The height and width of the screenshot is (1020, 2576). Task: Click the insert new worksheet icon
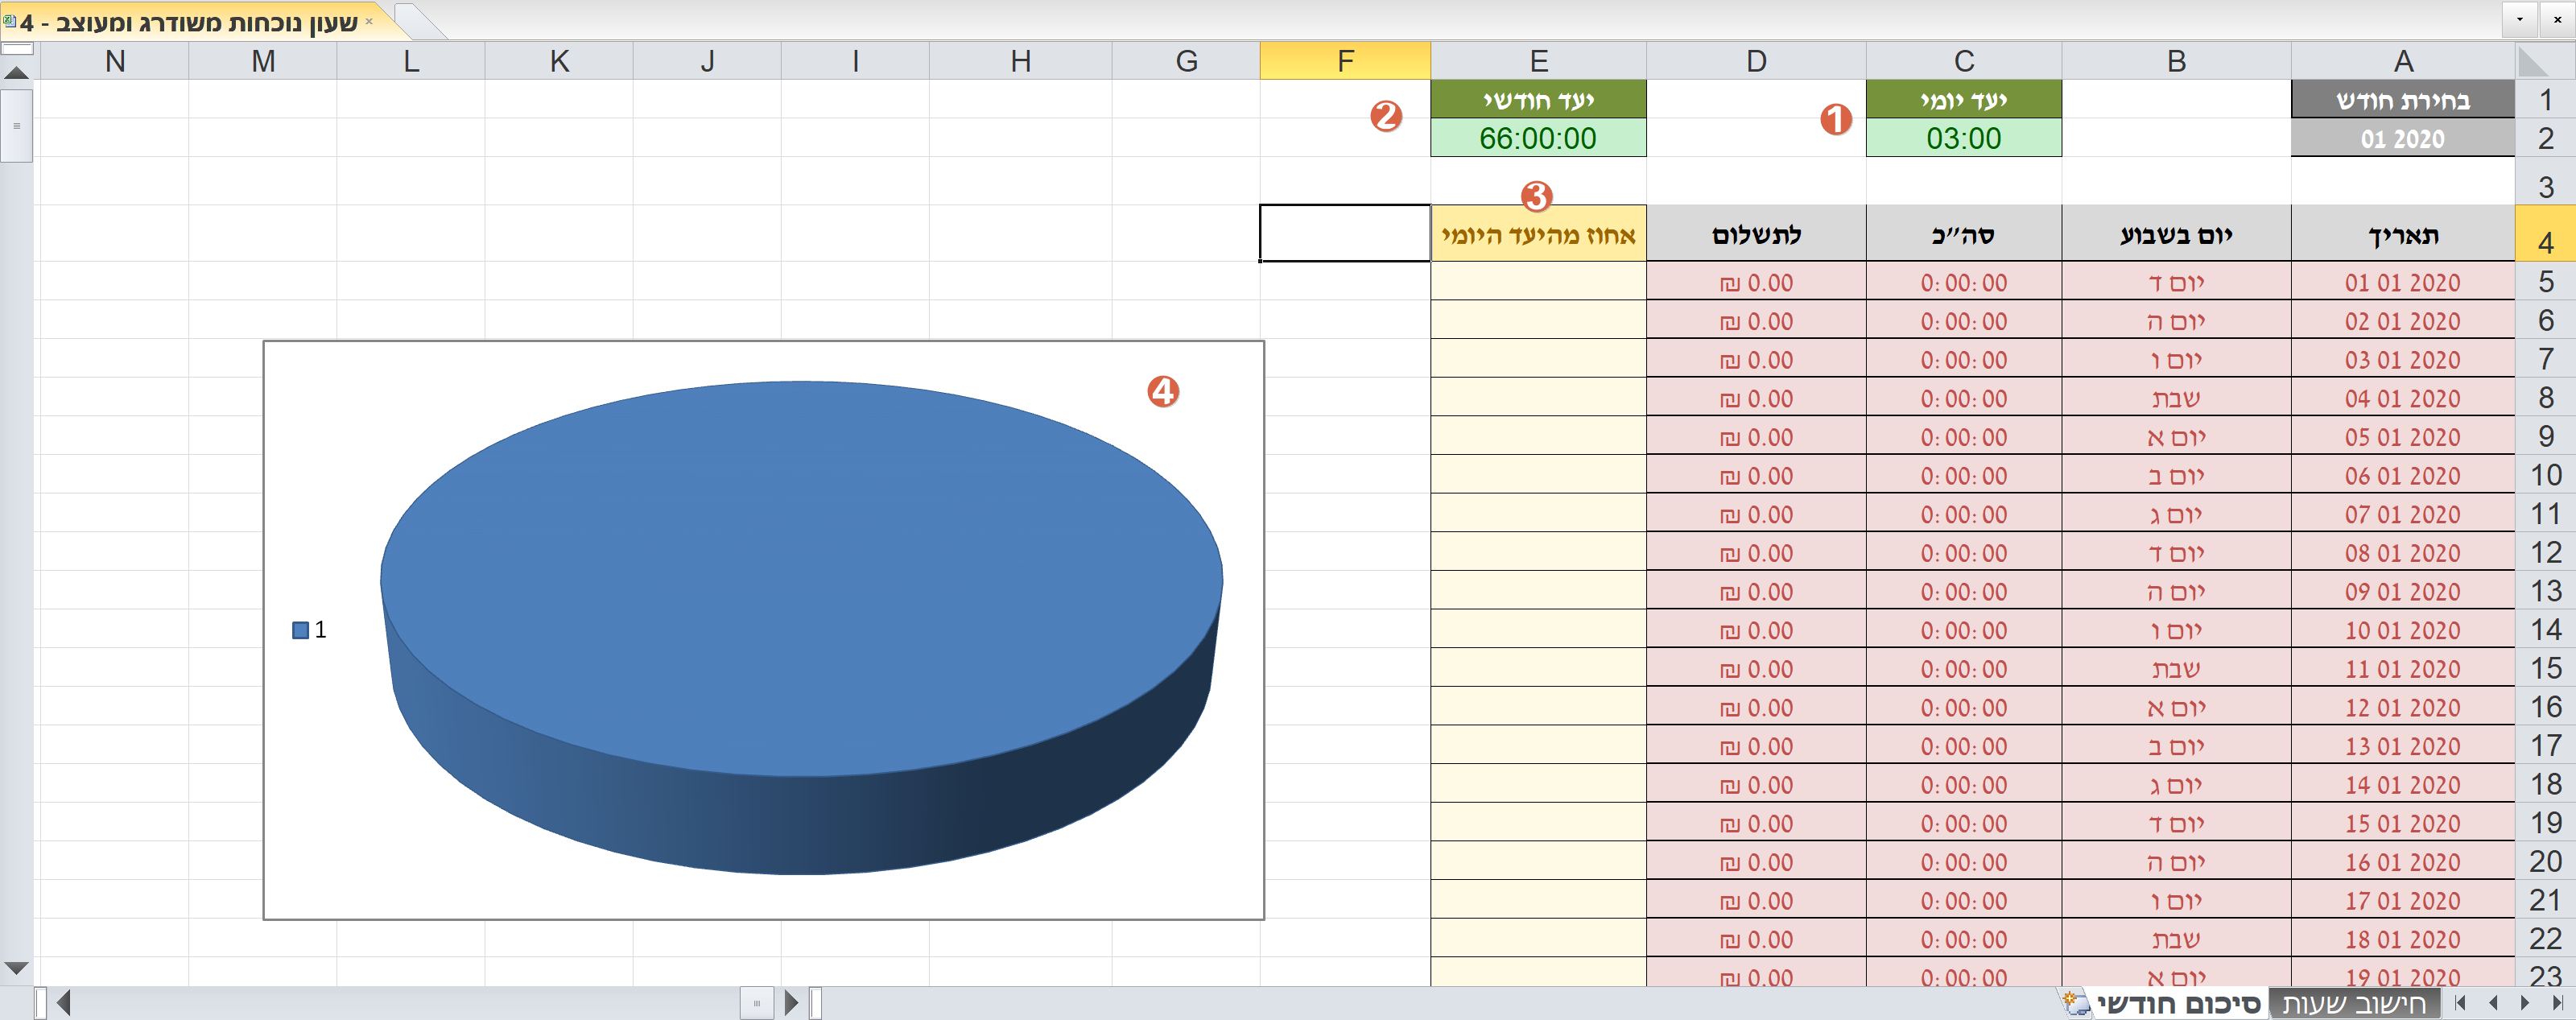click(2075, 1003)
